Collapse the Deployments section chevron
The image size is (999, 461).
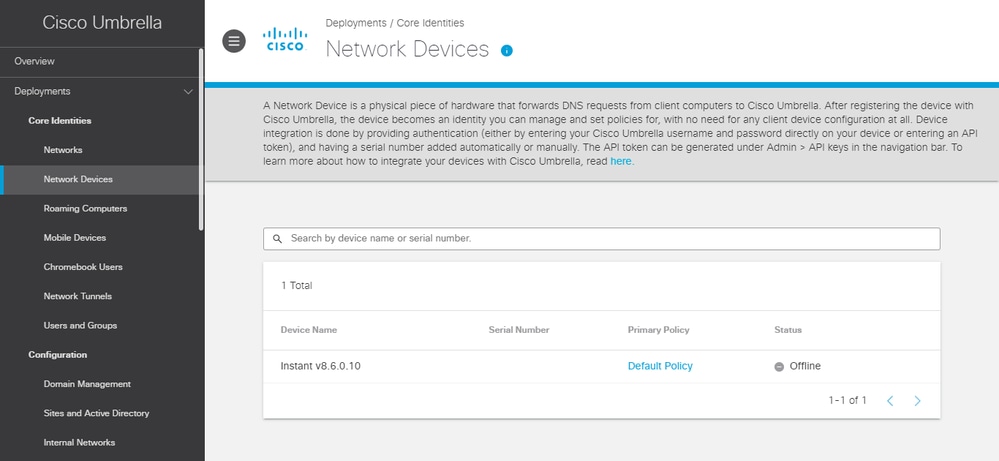click(x=188, y=92)
